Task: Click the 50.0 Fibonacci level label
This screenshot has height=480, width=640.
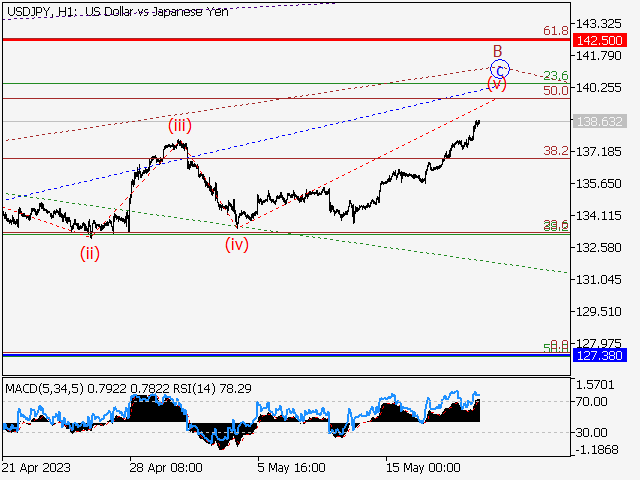Action: click(556, 91)
